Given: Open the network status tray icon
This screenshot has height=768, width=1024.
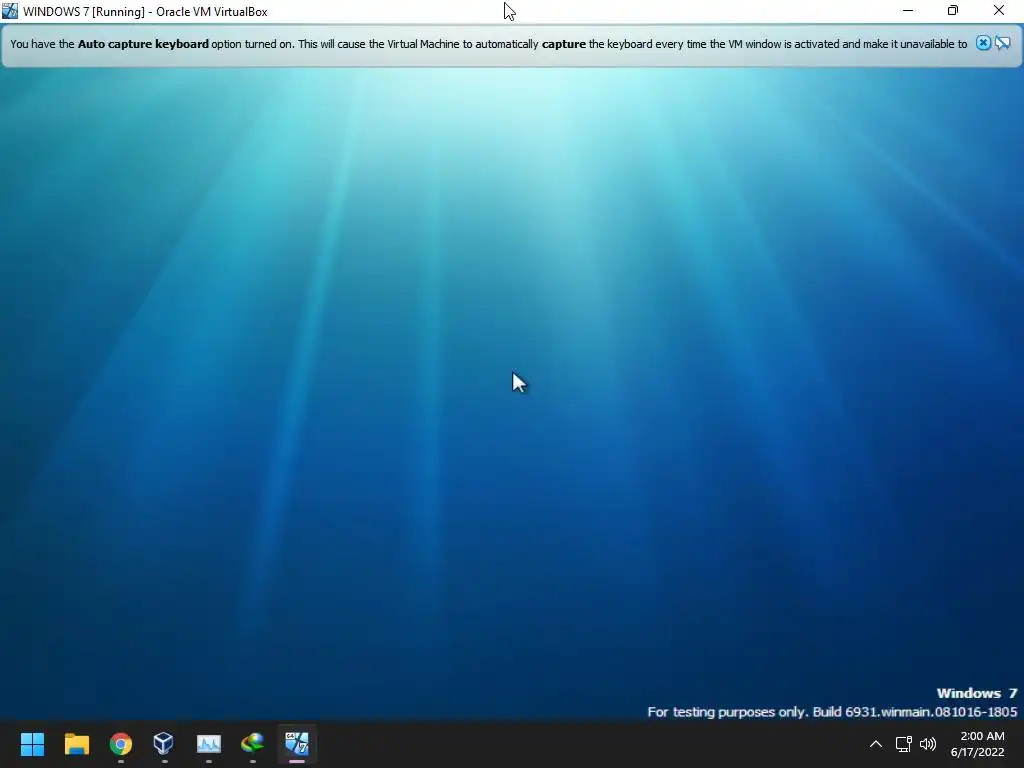Looking at the screenshot, I should click(x=903, y=744).
